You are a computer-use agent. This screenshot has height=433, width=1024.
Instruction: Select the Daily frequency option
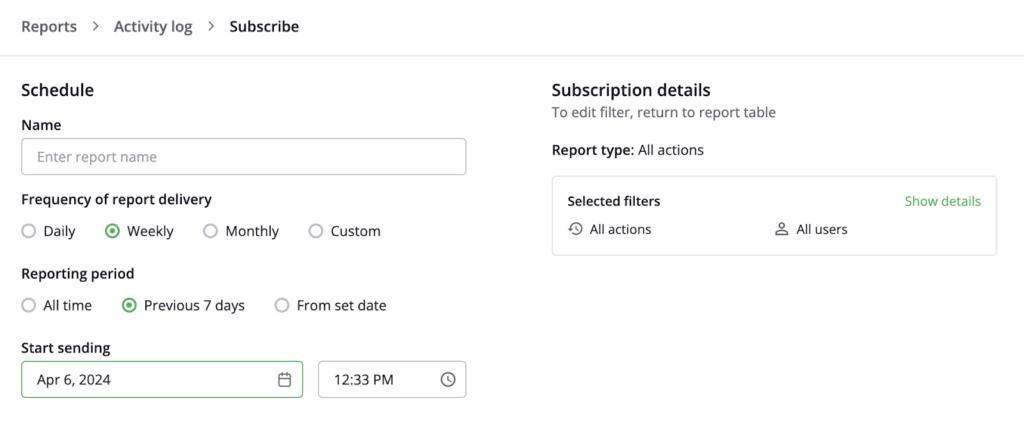29,231
